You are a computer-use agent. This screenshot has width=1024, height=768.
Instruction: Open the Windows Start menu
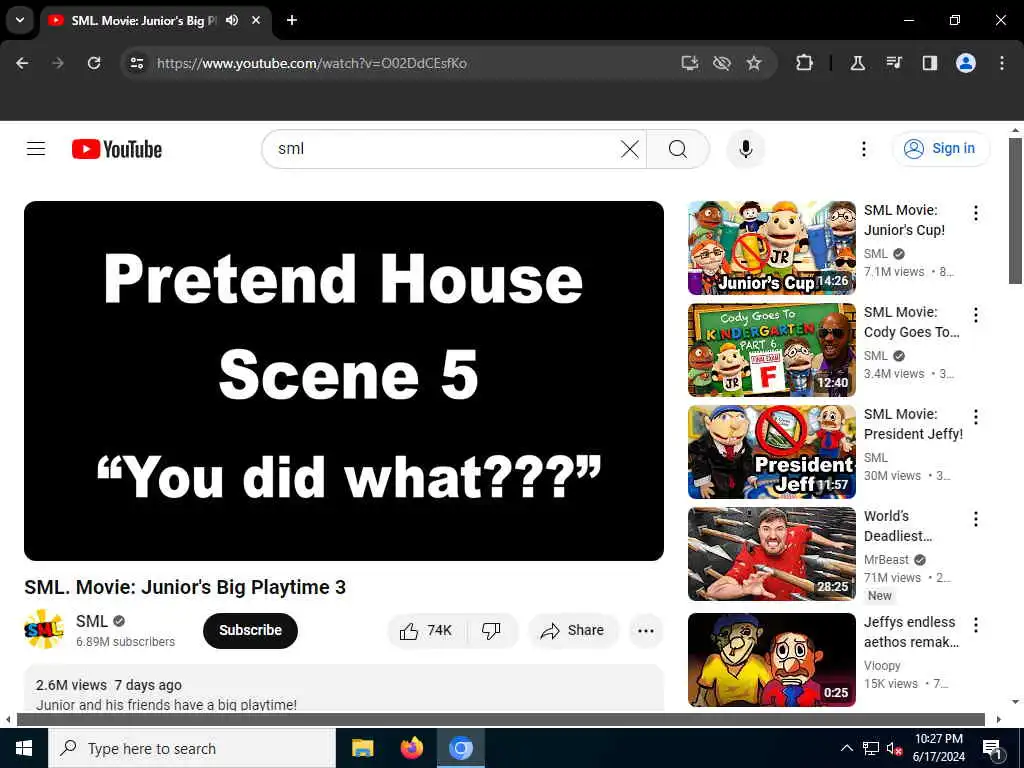tap(24, 748)
